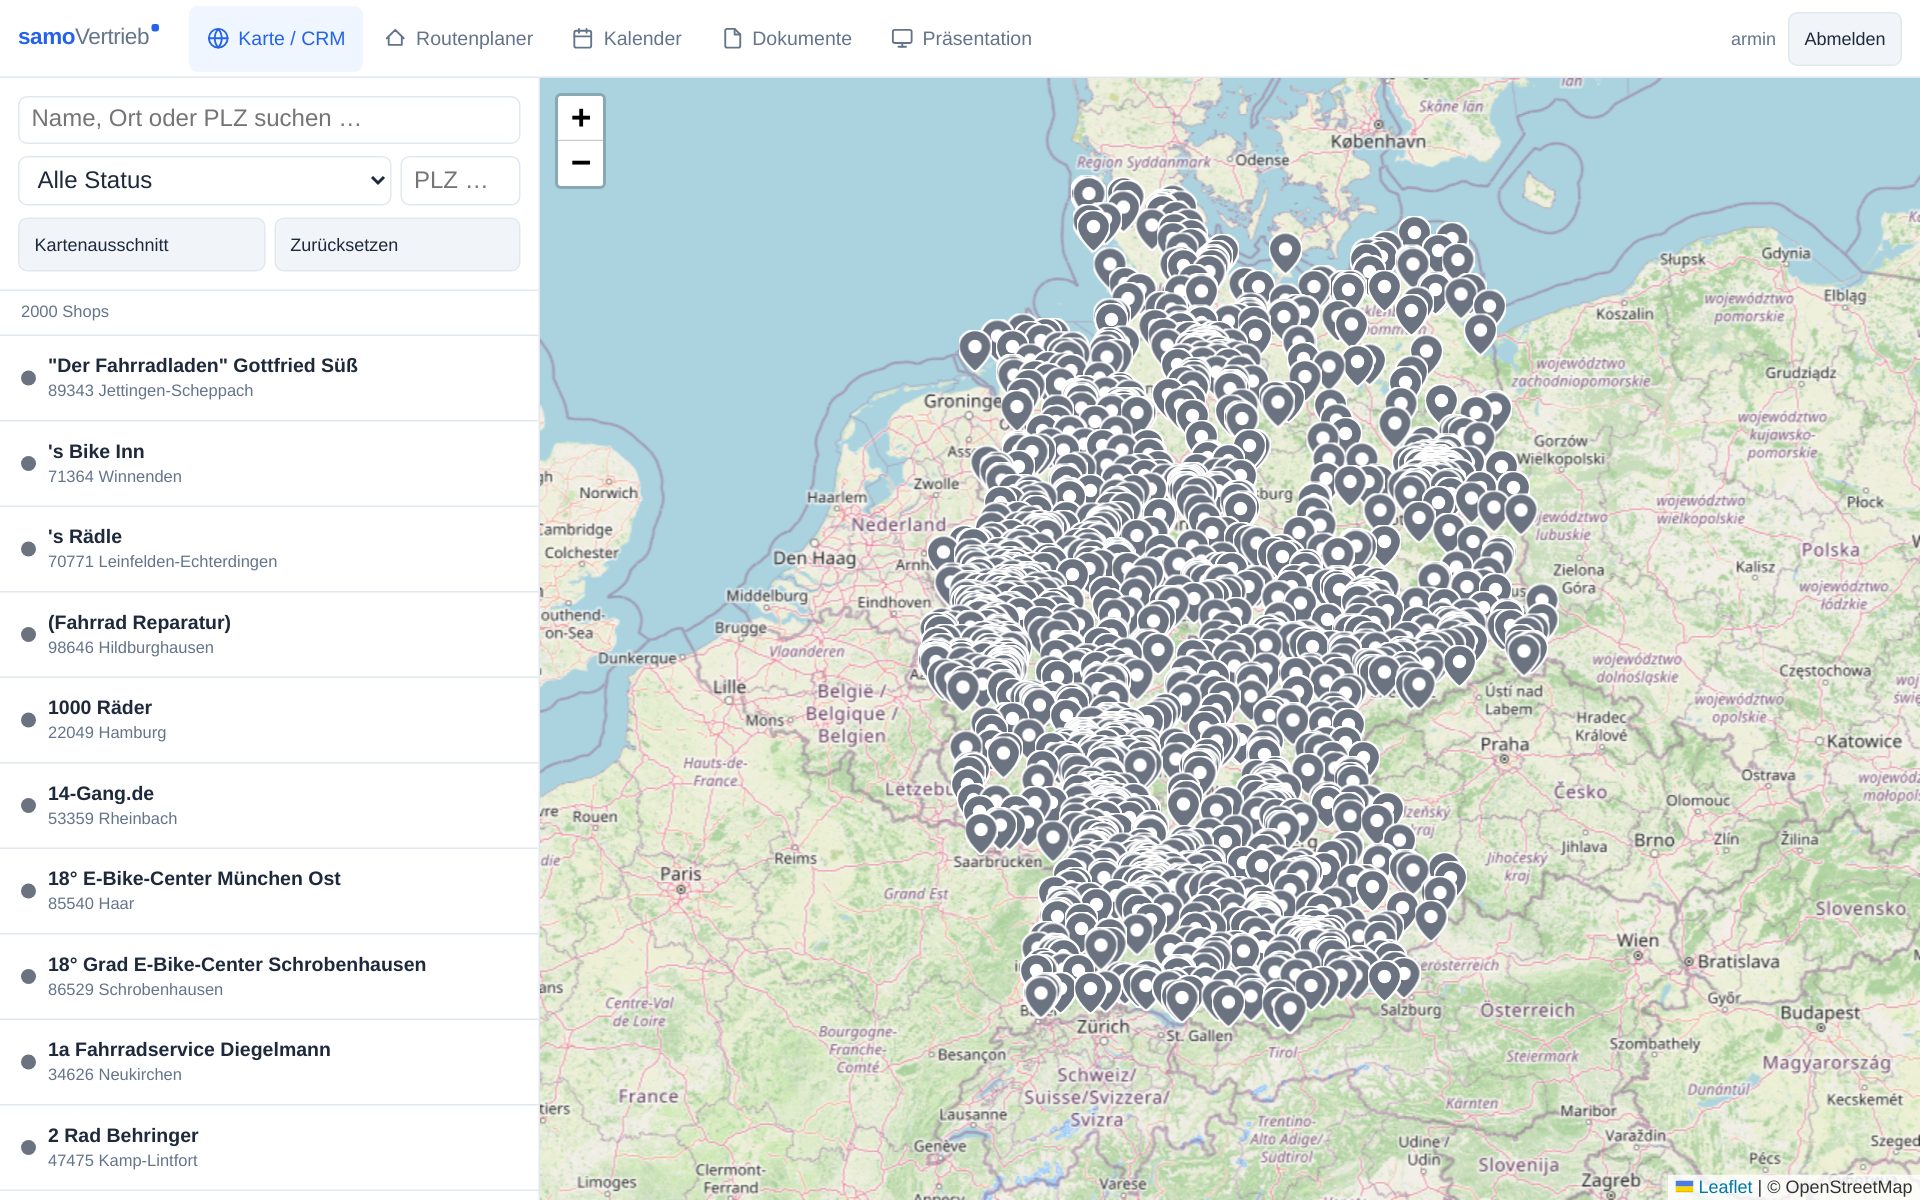Select 18° Grad E-Bike-Center Schrobenhausen entry
This screenshot has width=1920, height=1200.
pyautogui.click(x=269, y=977)
